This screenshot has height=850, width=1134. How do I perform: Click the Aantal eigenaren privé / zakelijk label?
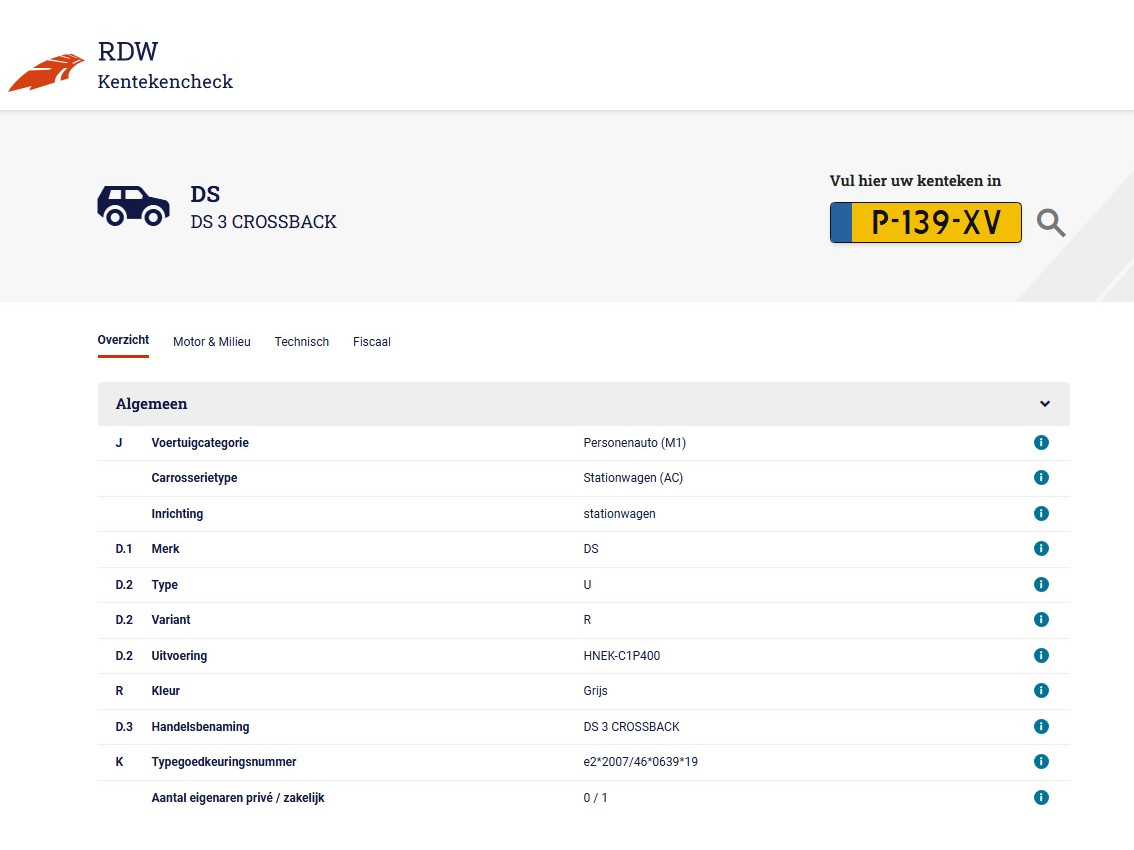237,797
